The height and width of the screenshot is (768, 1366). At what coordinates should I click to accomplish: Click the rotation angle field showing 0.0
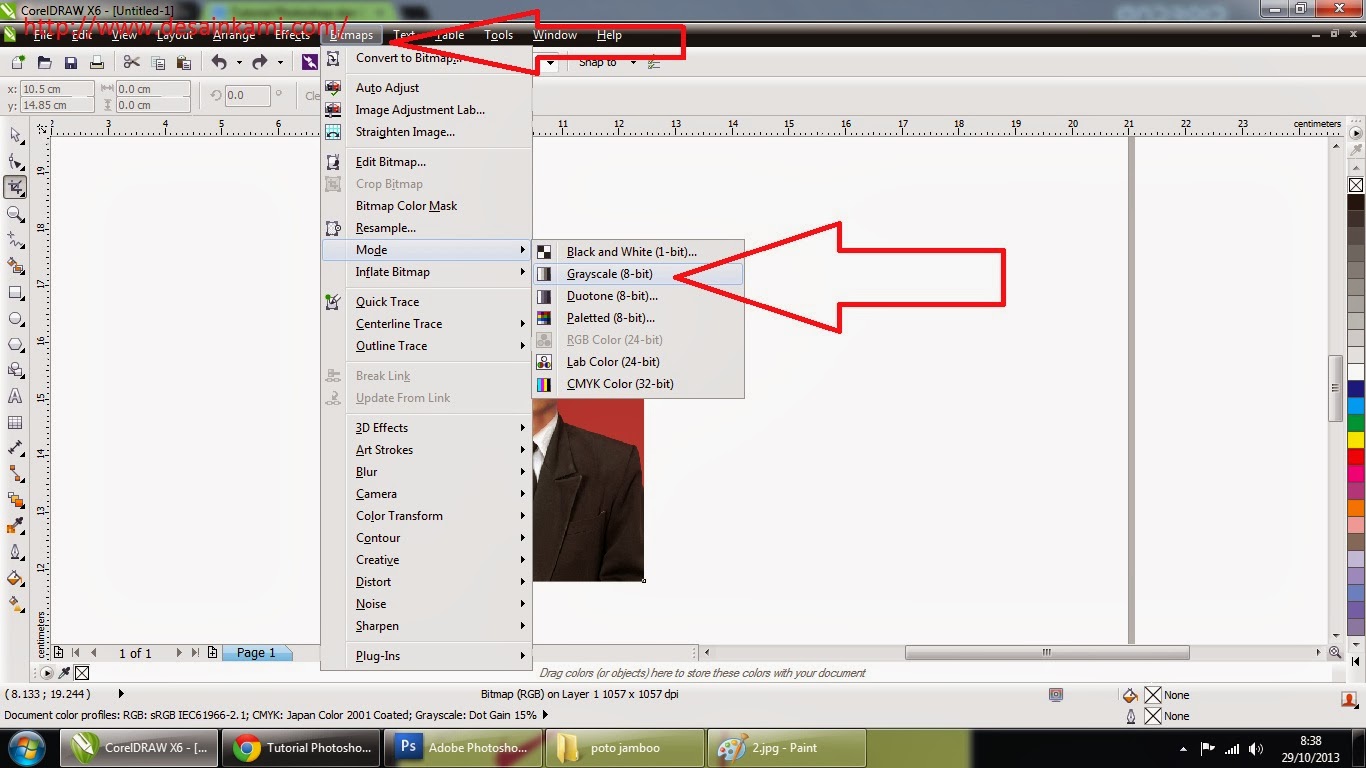[247, 96]
